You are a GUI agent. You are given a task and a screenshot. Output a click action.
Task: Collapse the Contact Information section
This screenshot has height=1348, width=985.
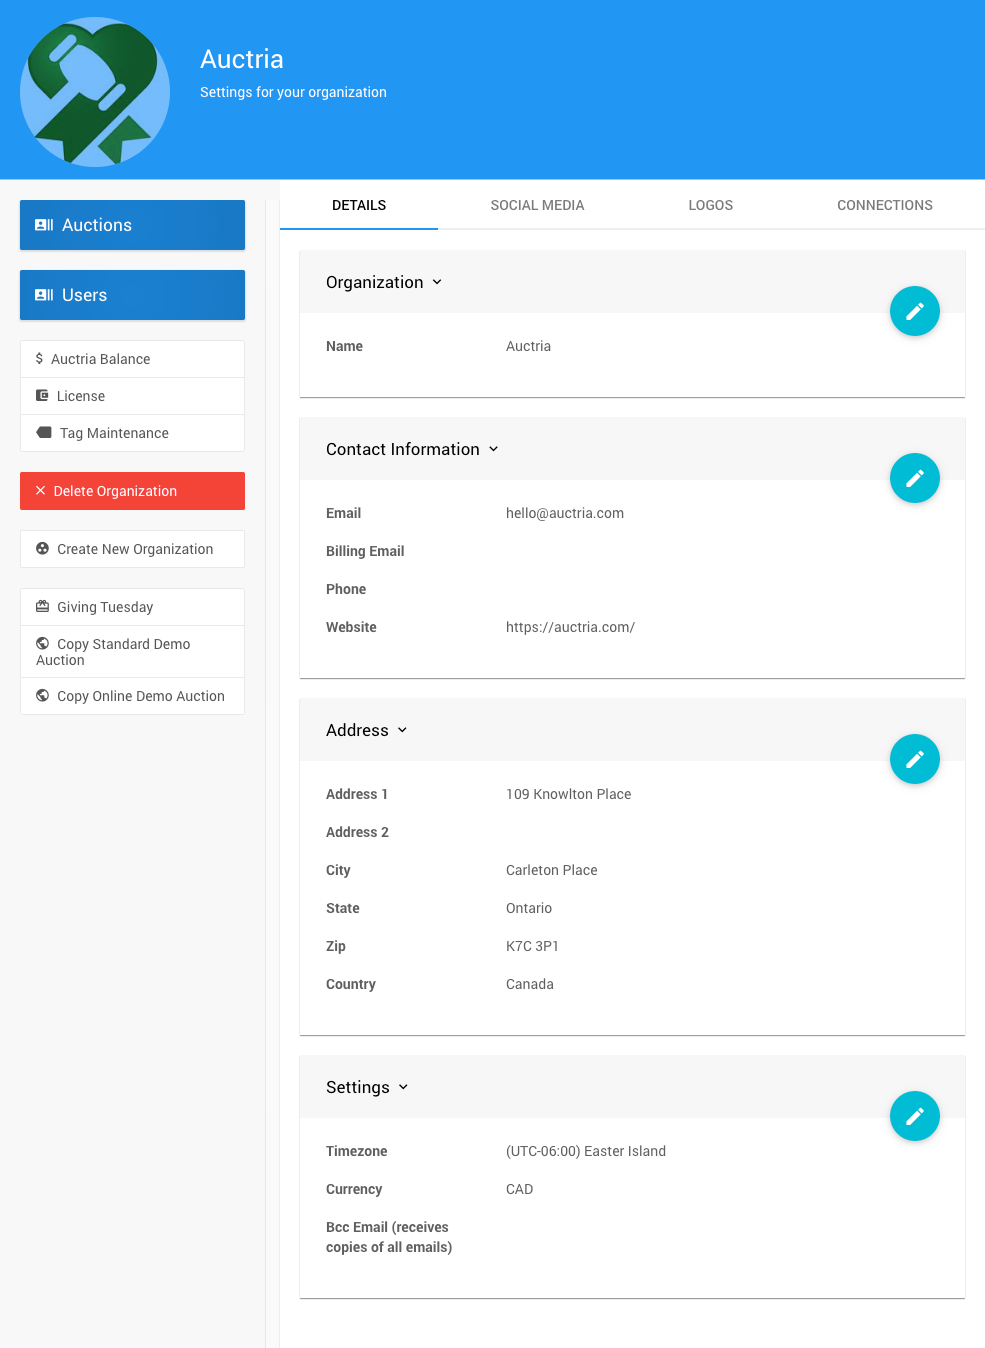point(493,449)
